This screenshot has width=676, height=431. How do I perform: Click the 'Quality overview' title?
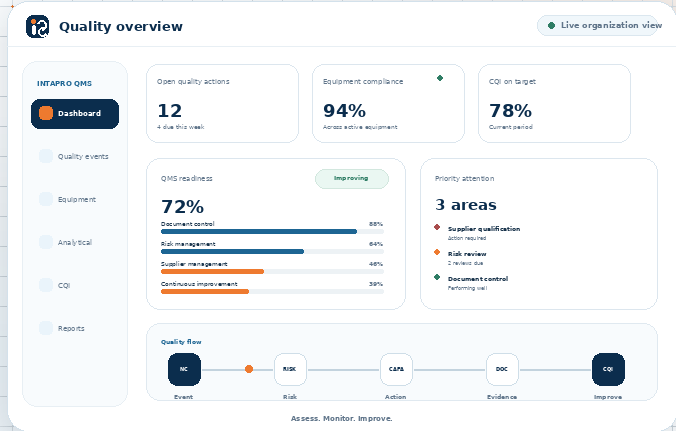pos(121,27)
